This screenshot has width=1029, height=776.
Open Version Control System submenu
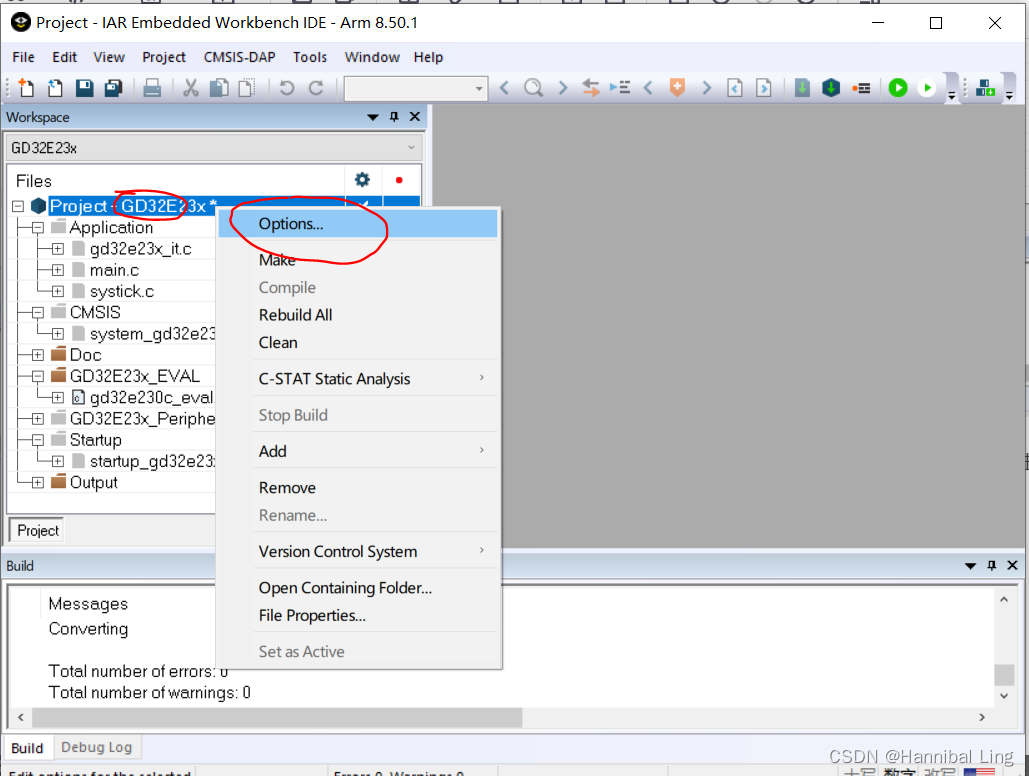point(358,551)
